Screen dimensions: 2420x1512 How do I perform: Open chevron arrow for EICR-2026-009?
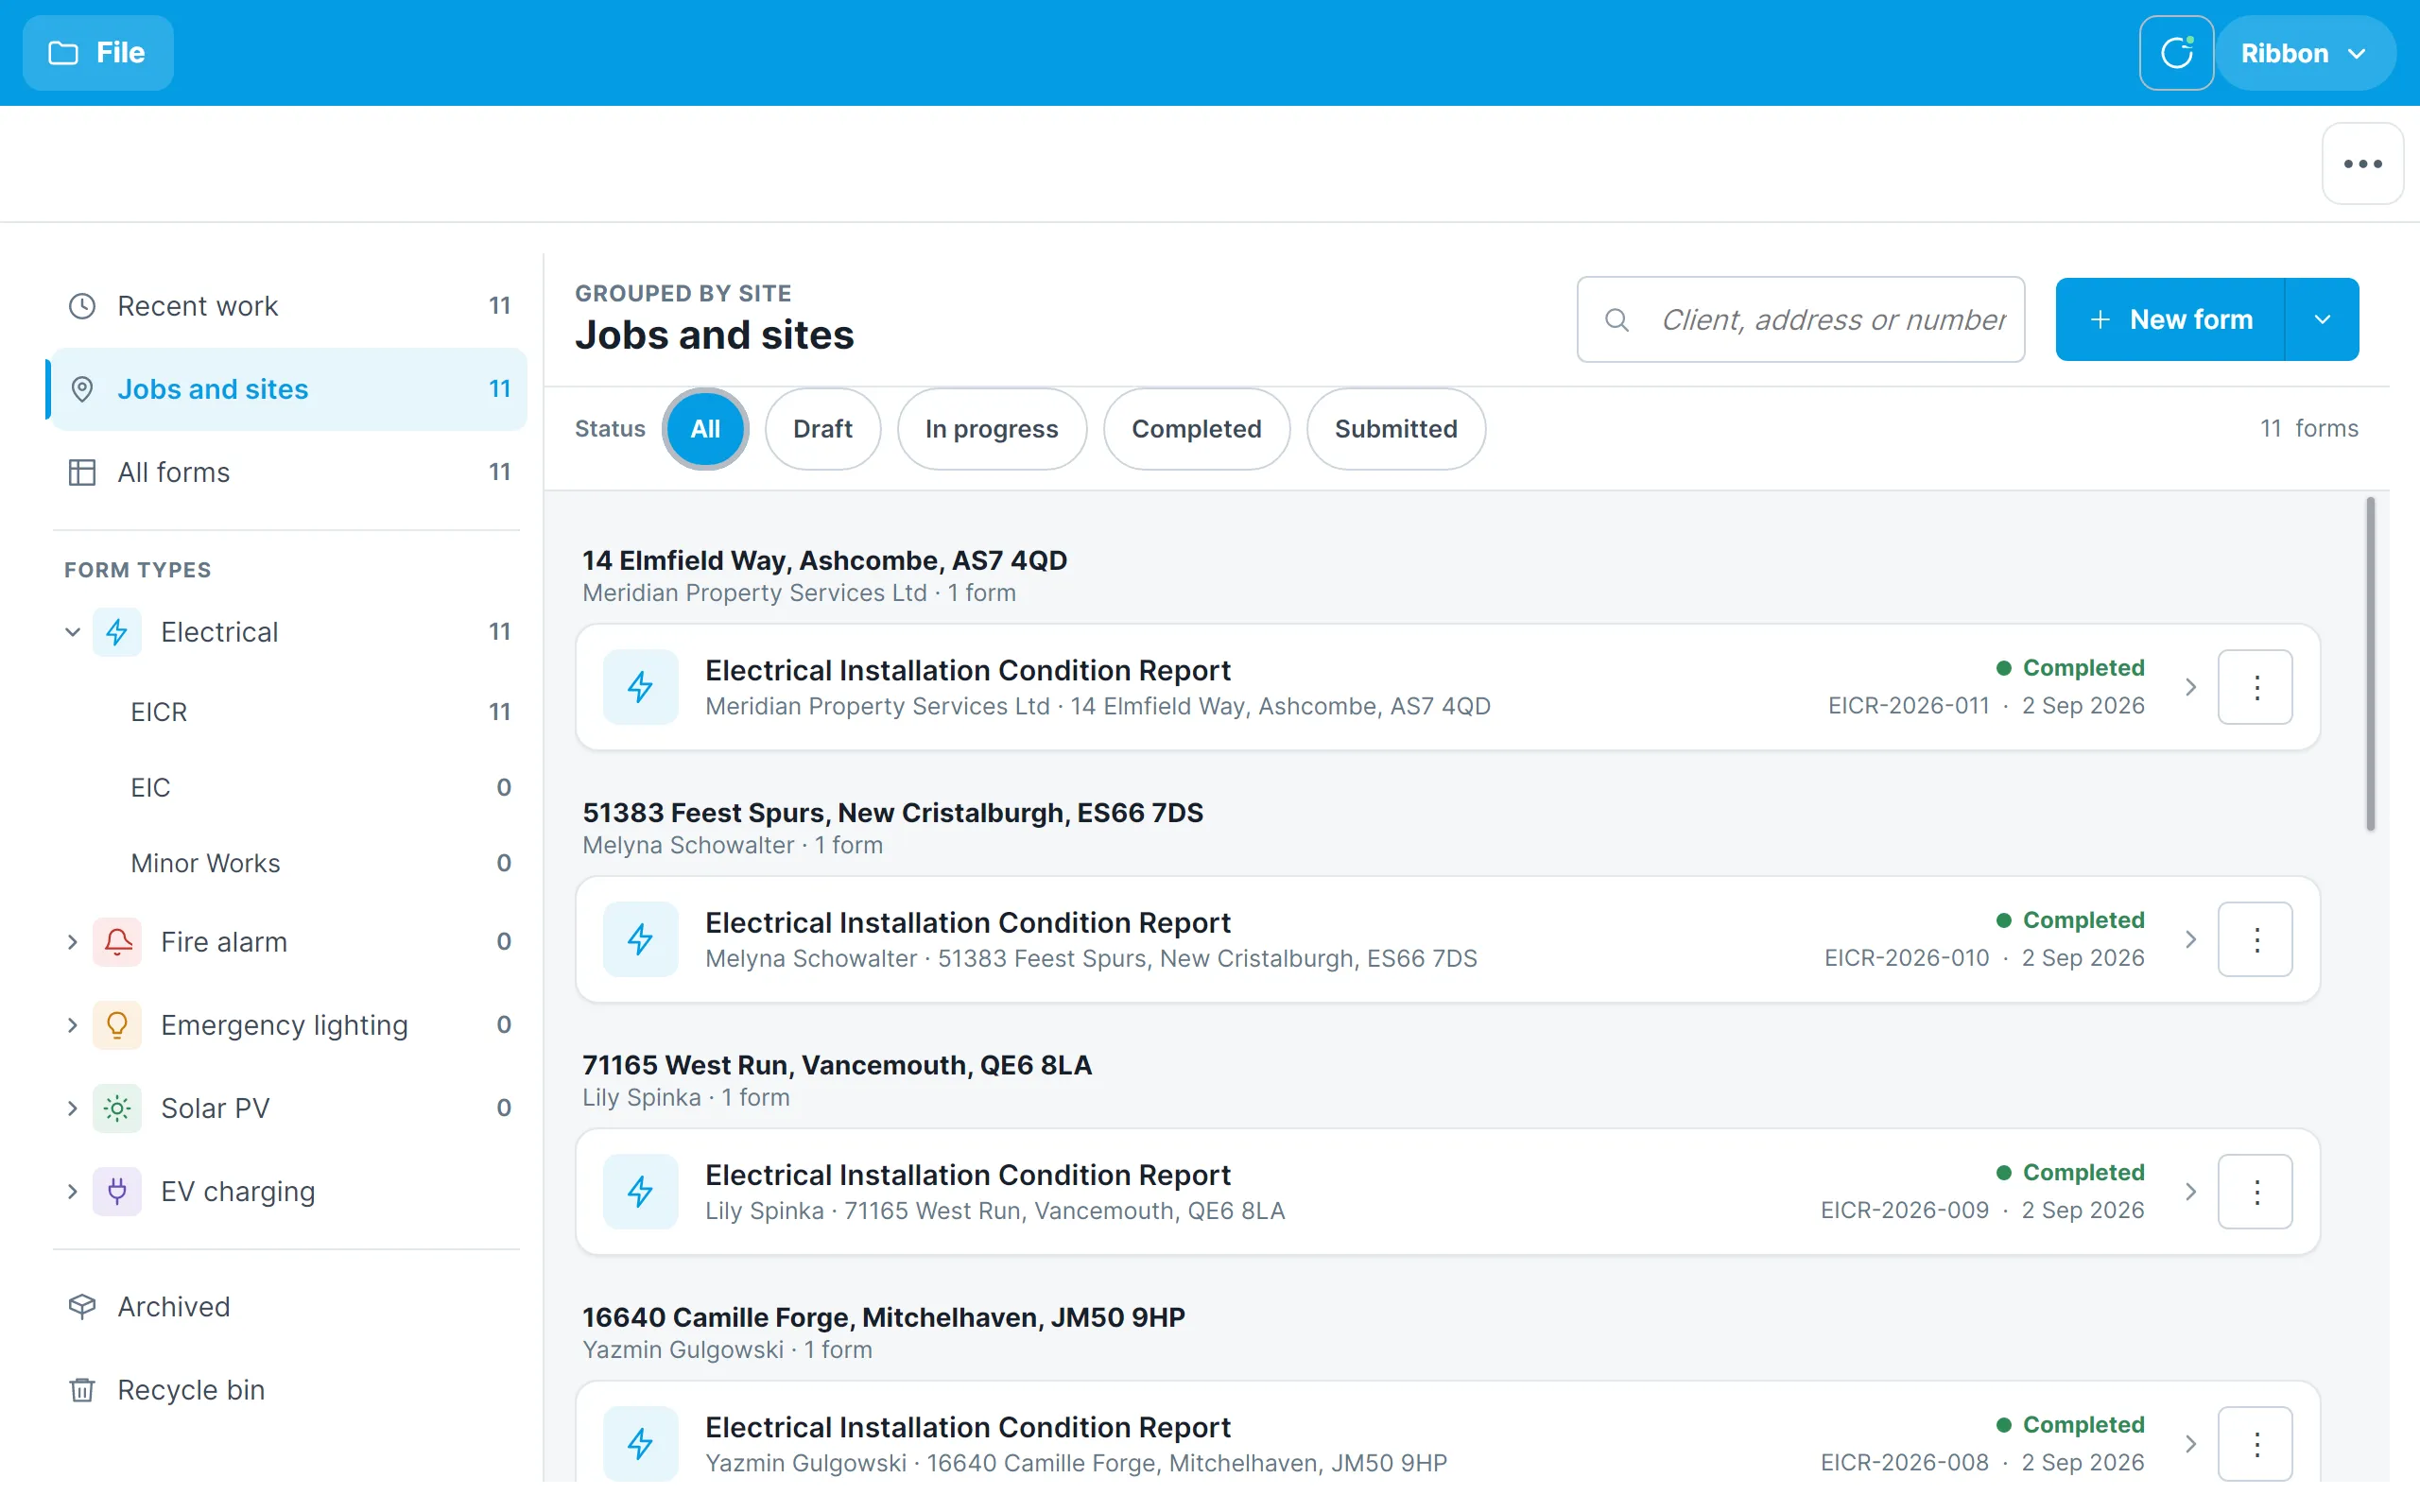(x=2190, y=1192)
